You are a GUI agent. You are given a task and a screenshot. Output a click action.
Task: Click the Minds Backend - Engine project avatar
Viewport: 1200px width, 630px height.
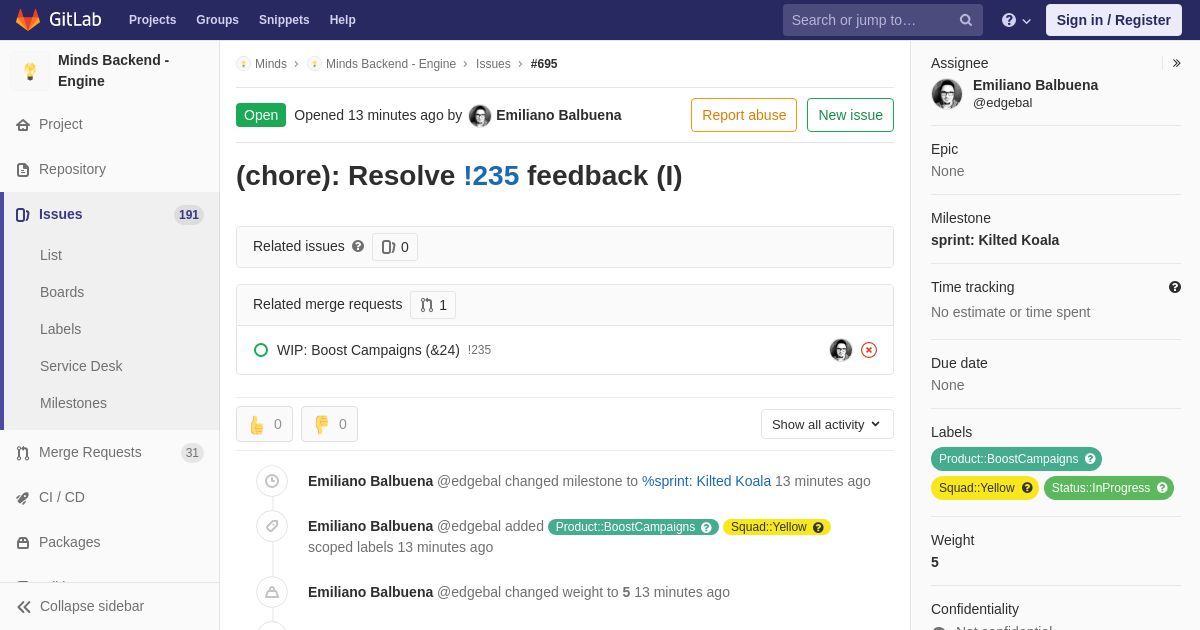[x=30, y=71]
